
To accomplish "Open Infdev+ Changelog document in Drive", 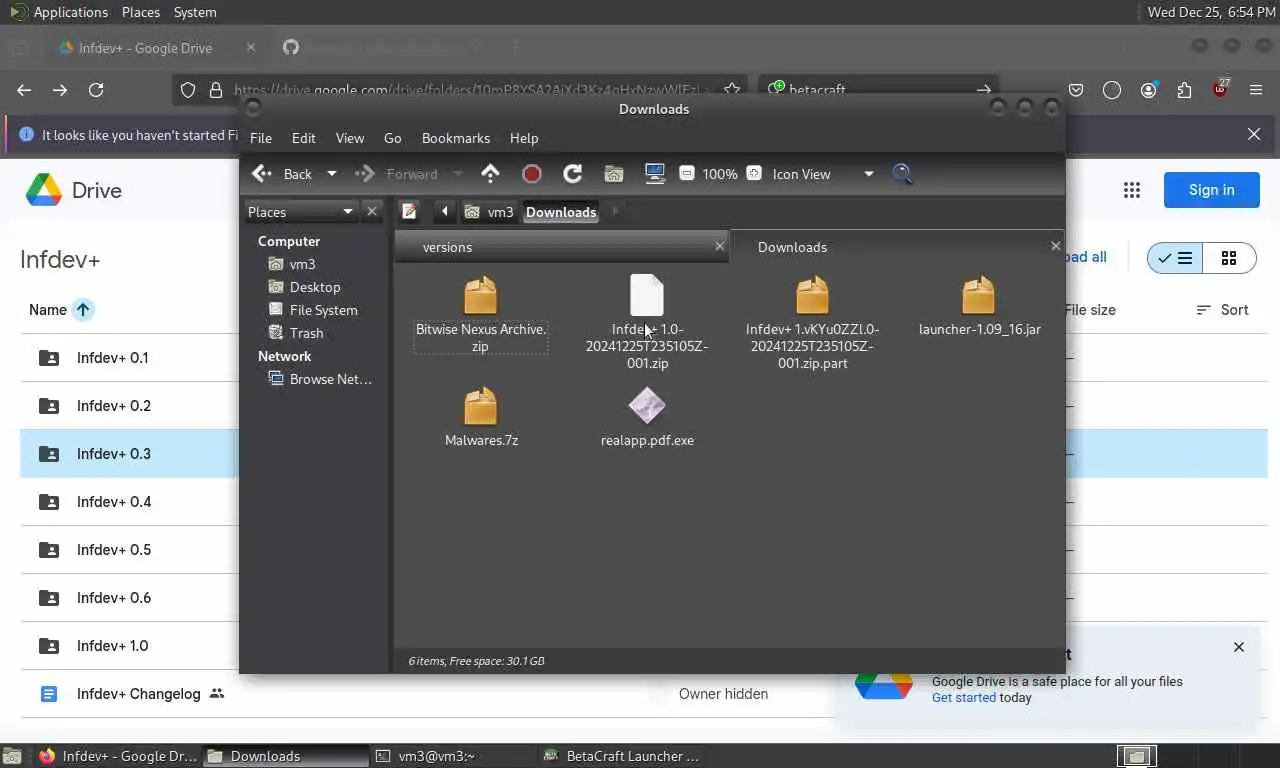I will (x=138, y=694).
